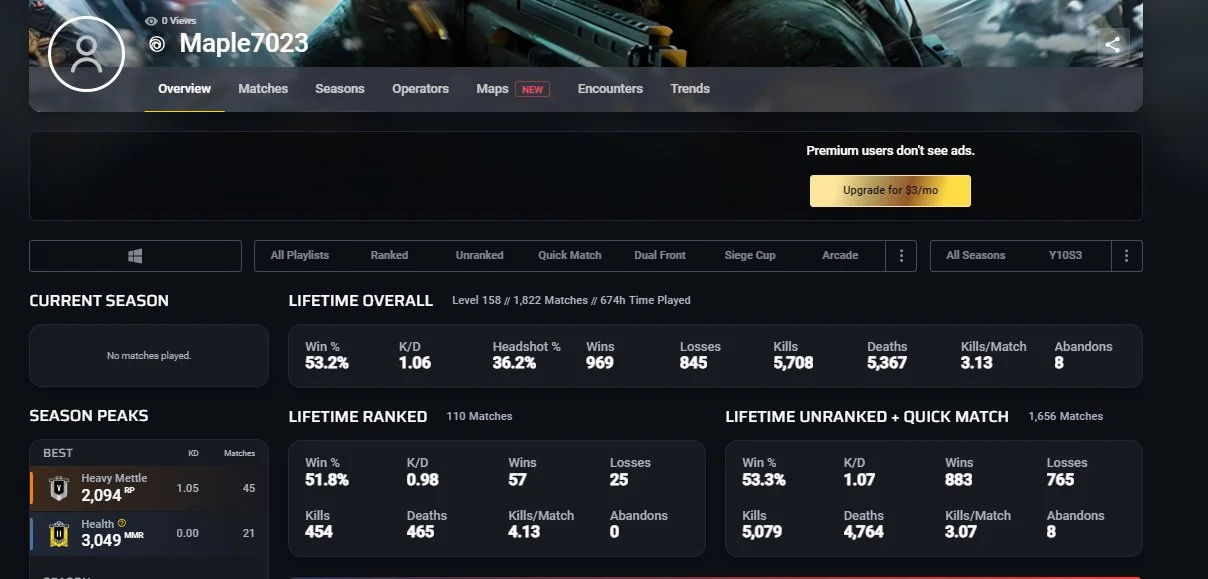Screen dimensions: 1208x579
Task: Open the Trends tab
Action: click(690, 89)
